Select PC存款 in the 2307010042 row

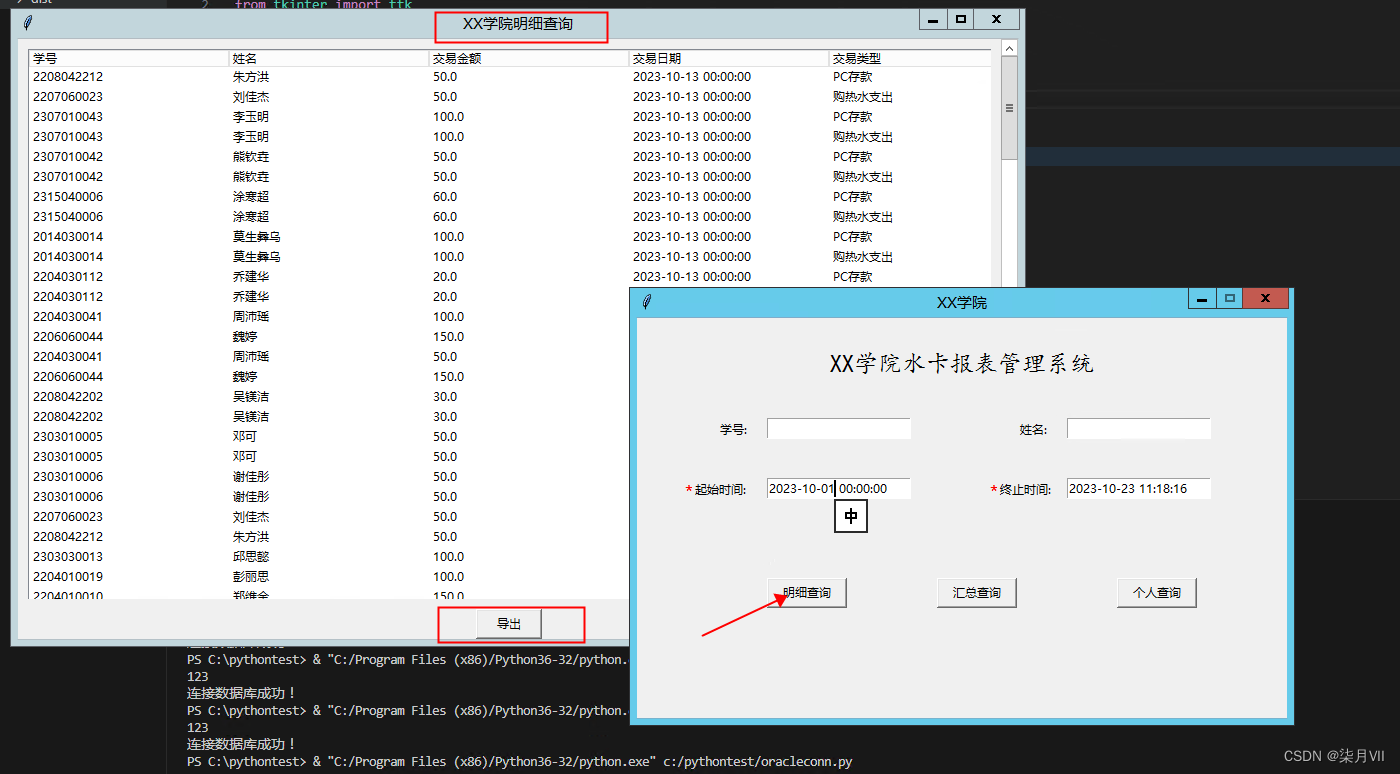(x=853, y=156)
